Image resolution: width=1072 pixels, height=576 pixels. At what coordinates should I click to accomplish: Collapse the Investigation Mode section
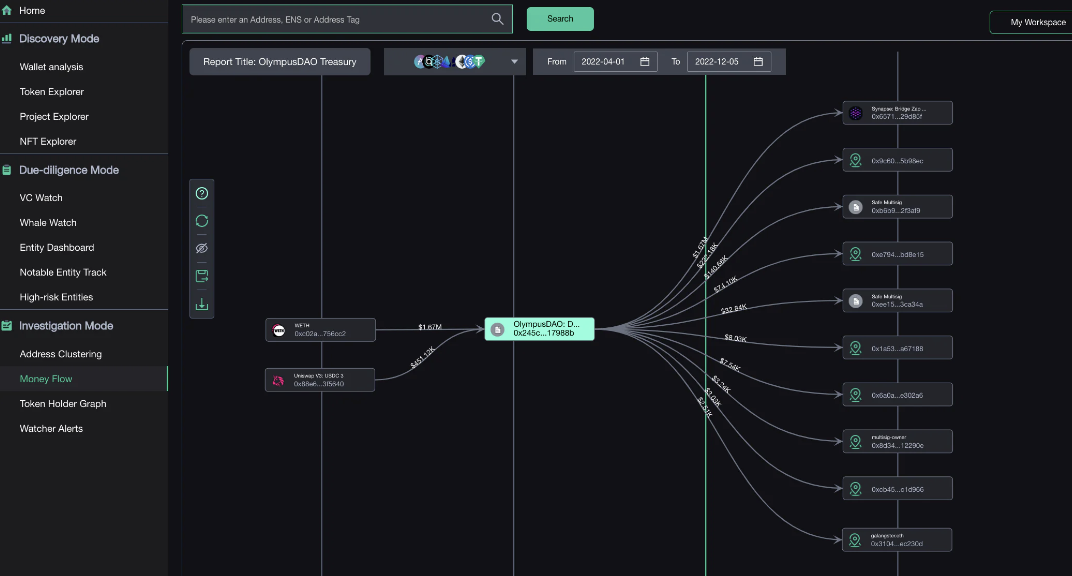pyautogui.click(x=66, y=326)
